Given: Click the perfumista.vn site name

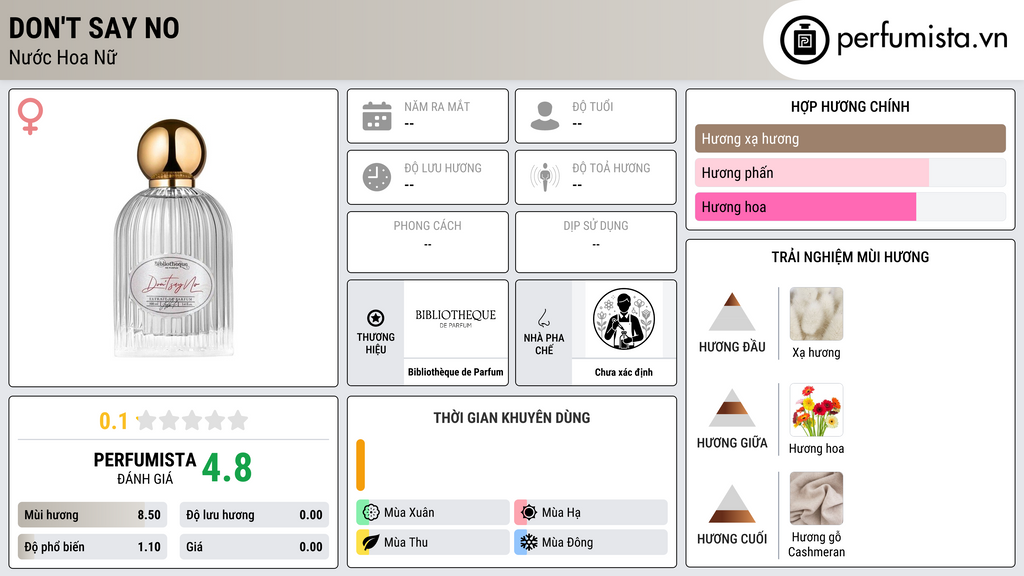Looking at the screenshot, I should coord(922,38).
